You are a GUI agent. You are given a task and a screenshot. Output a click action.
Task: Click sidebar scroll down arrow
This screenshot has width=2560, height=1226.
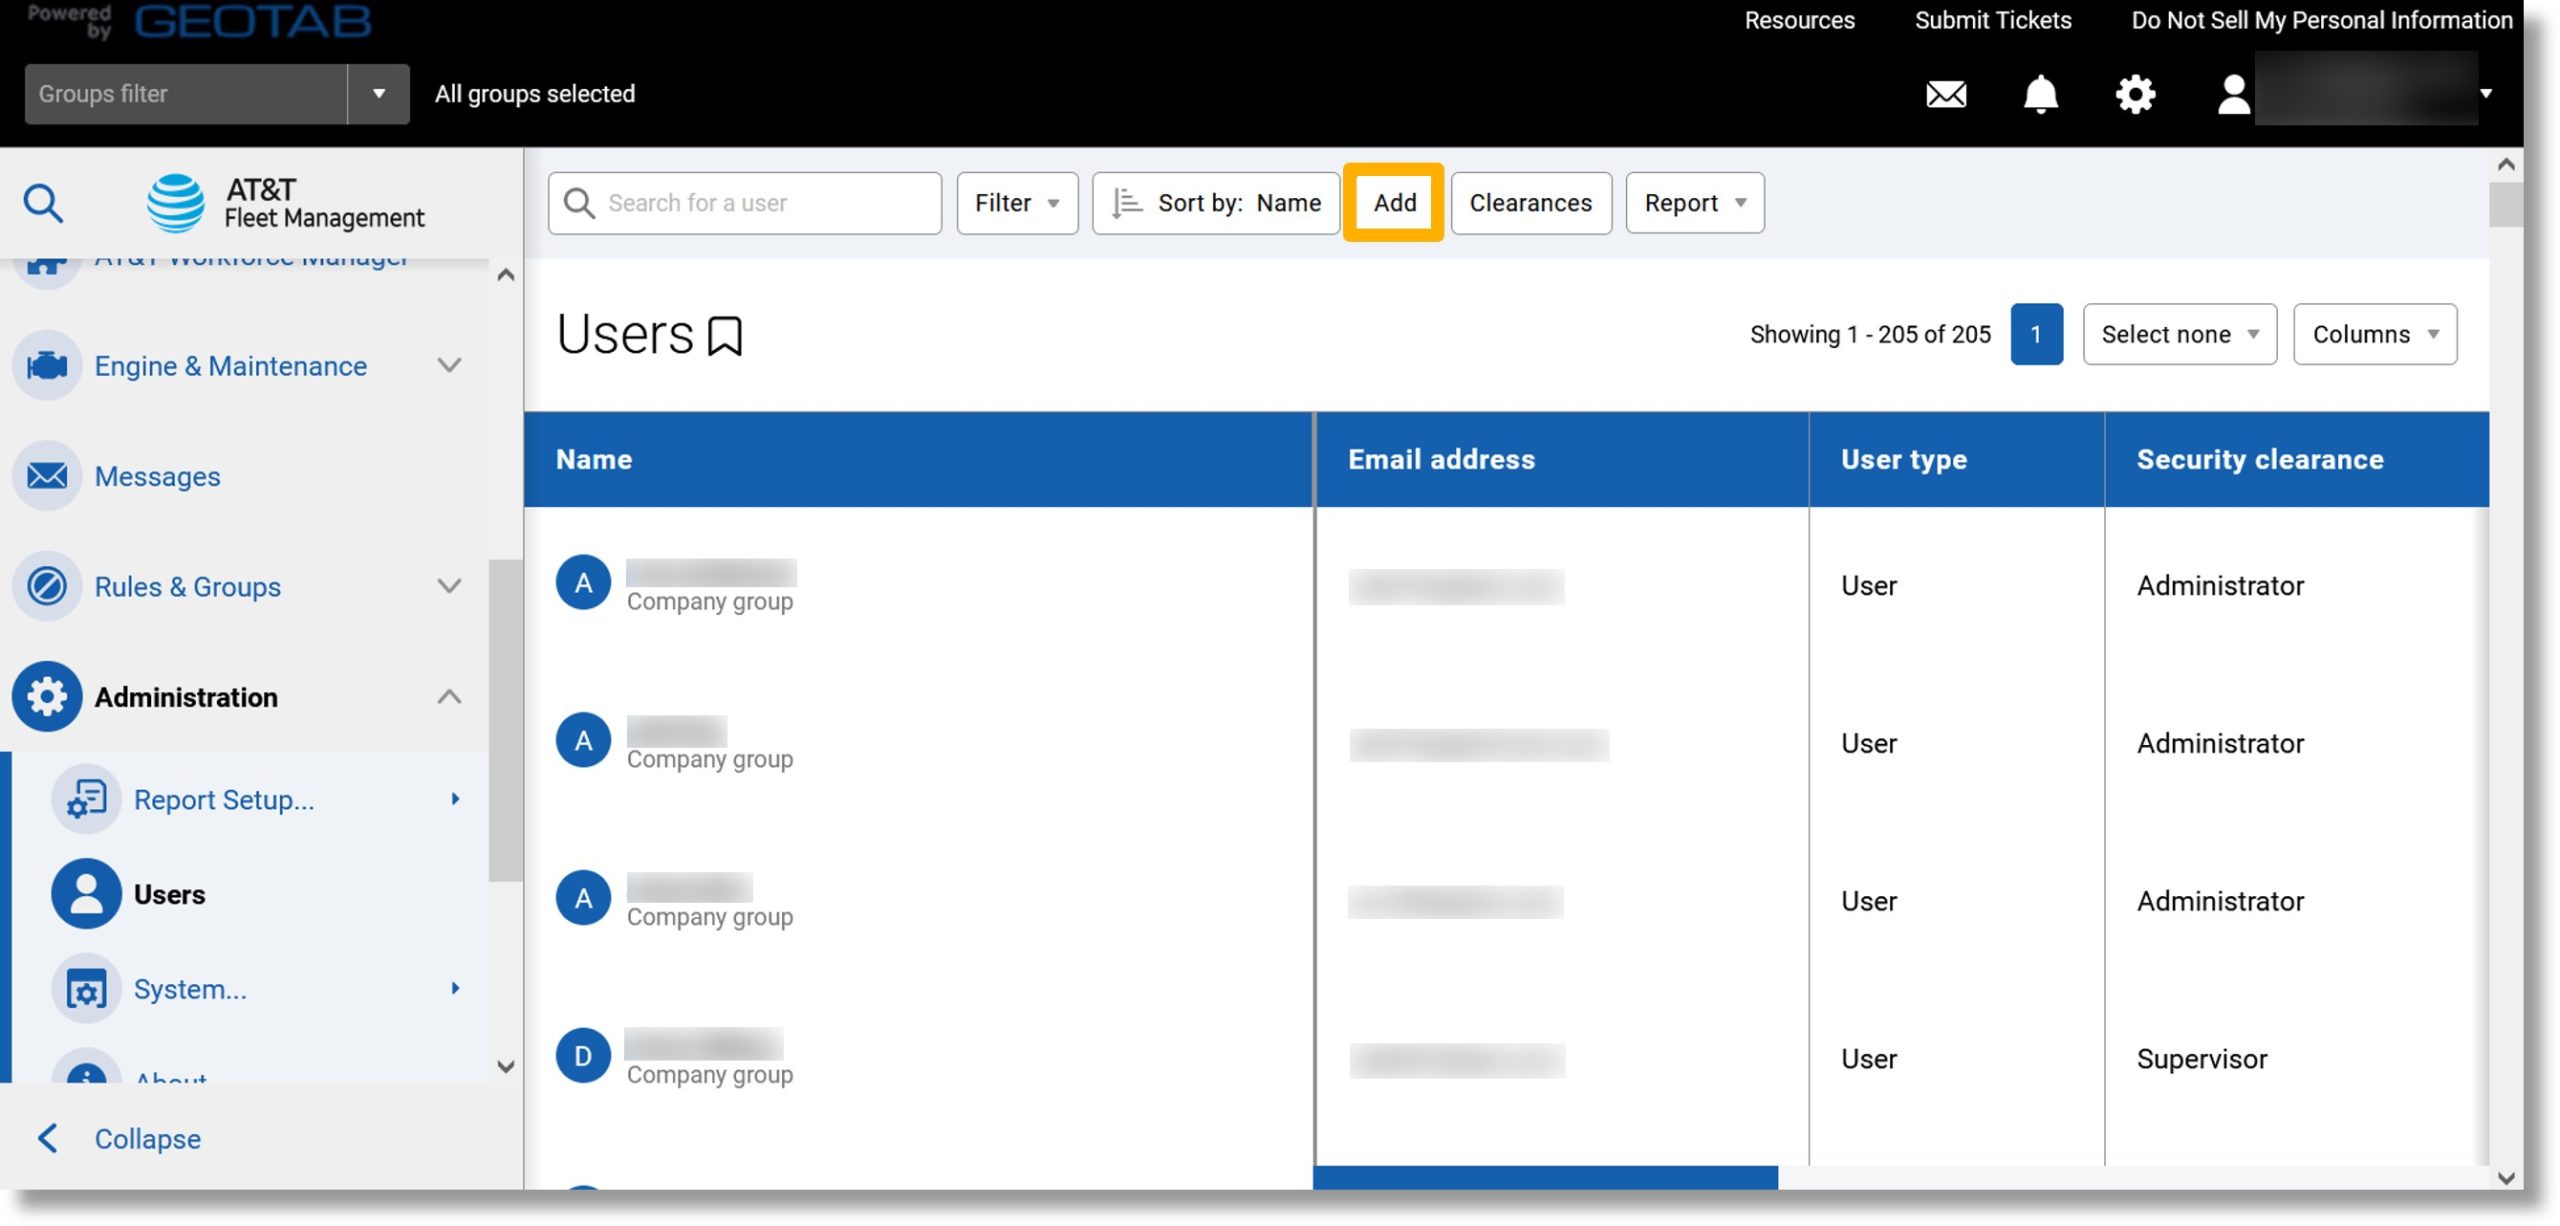tap(506, 1066)
